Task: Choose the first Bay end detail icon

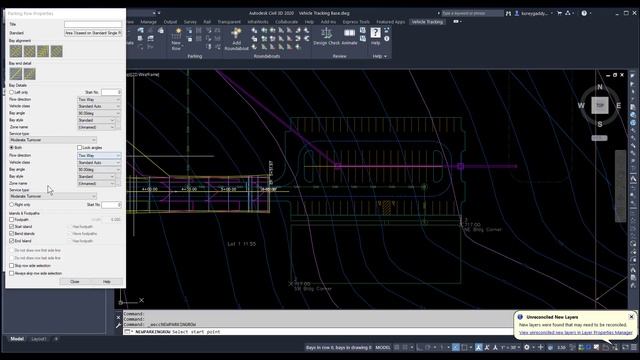Action: coord(16,74)
